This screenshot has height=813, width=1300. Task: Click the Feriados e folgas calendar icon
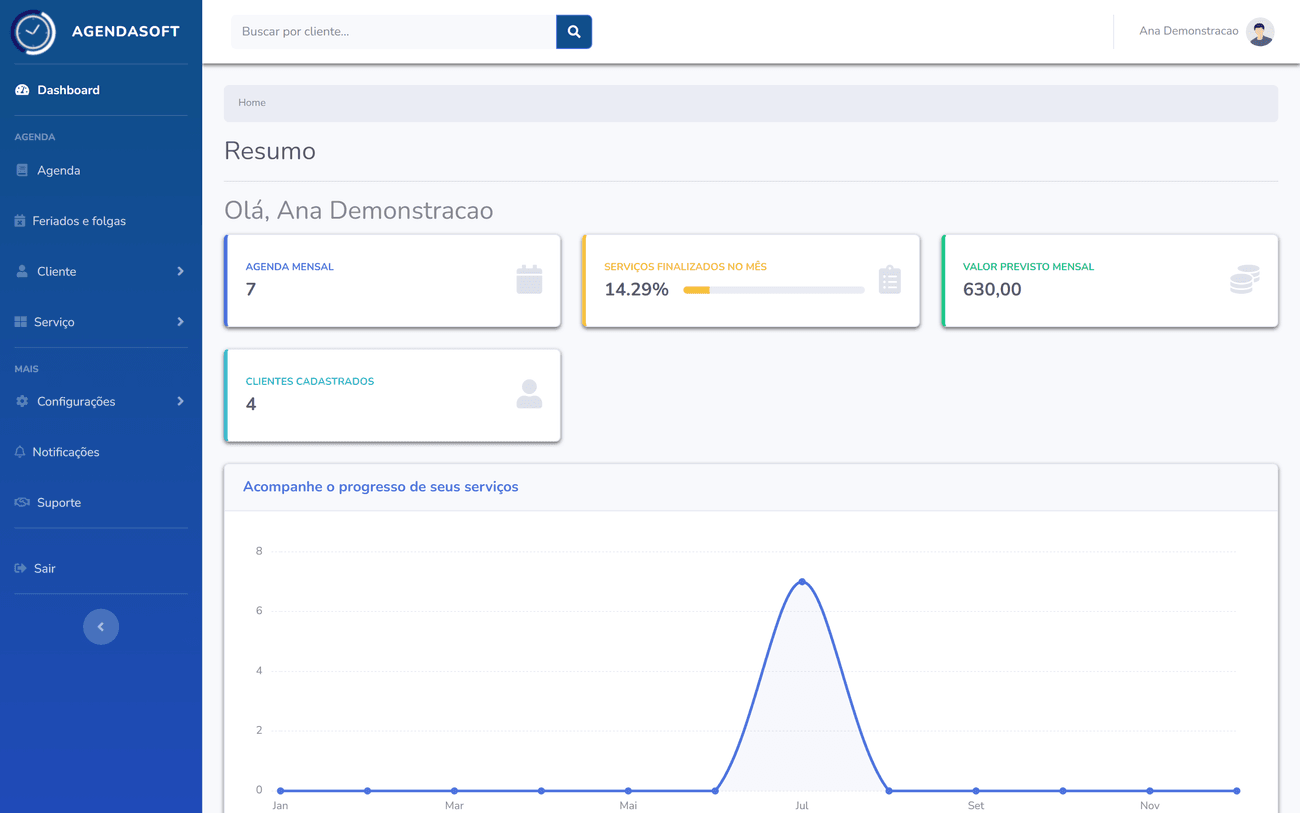pyautogui.click(x=20, y=221)
